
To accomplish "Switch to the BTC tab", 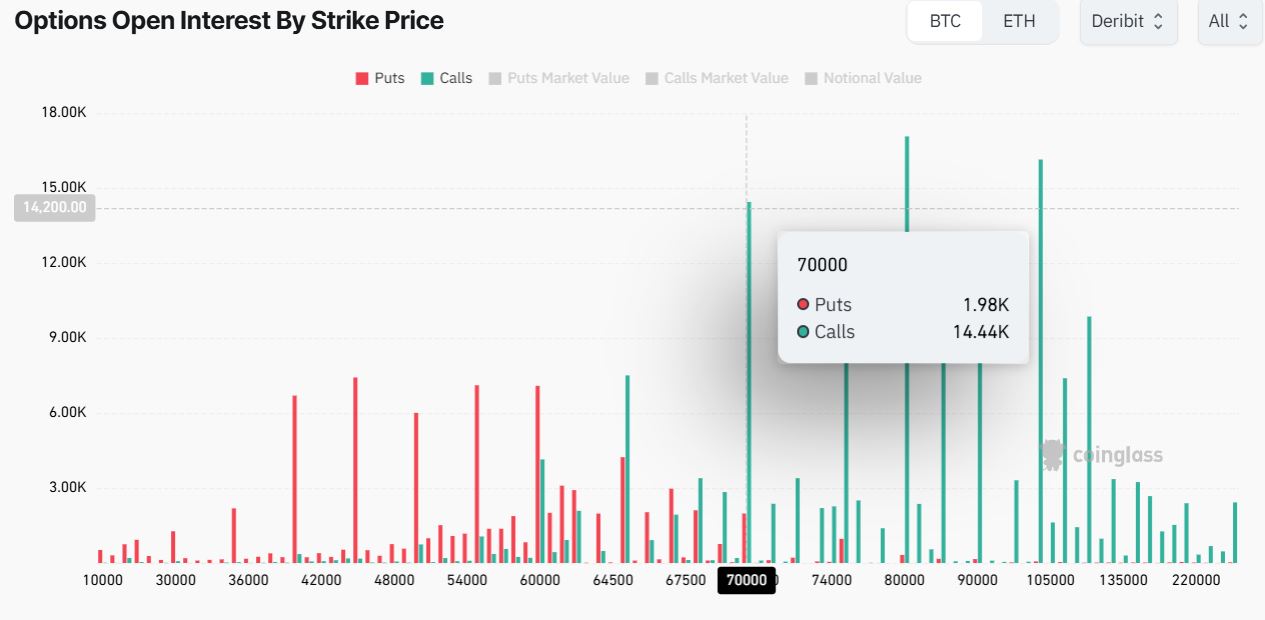I will 945,21.
